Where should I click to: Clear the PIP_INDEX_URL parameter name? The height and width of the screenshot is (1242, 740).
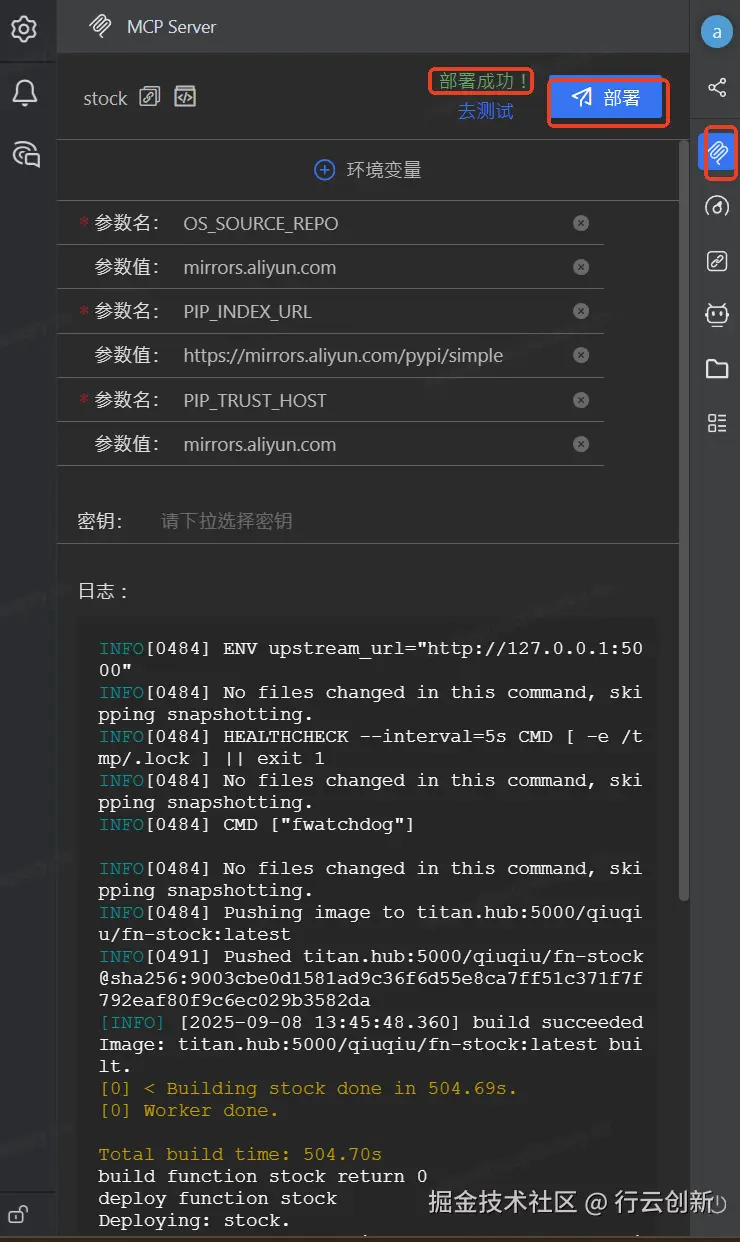pos(581,312)
